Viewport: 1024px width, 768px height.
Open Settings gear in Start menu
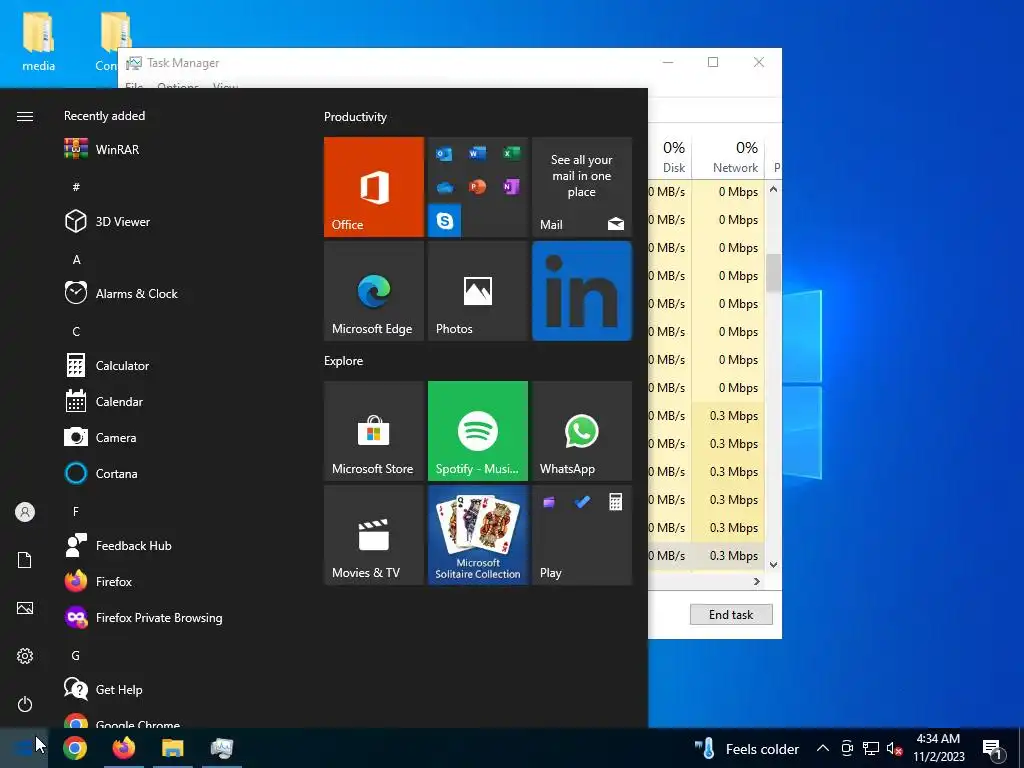pos(25,656)
